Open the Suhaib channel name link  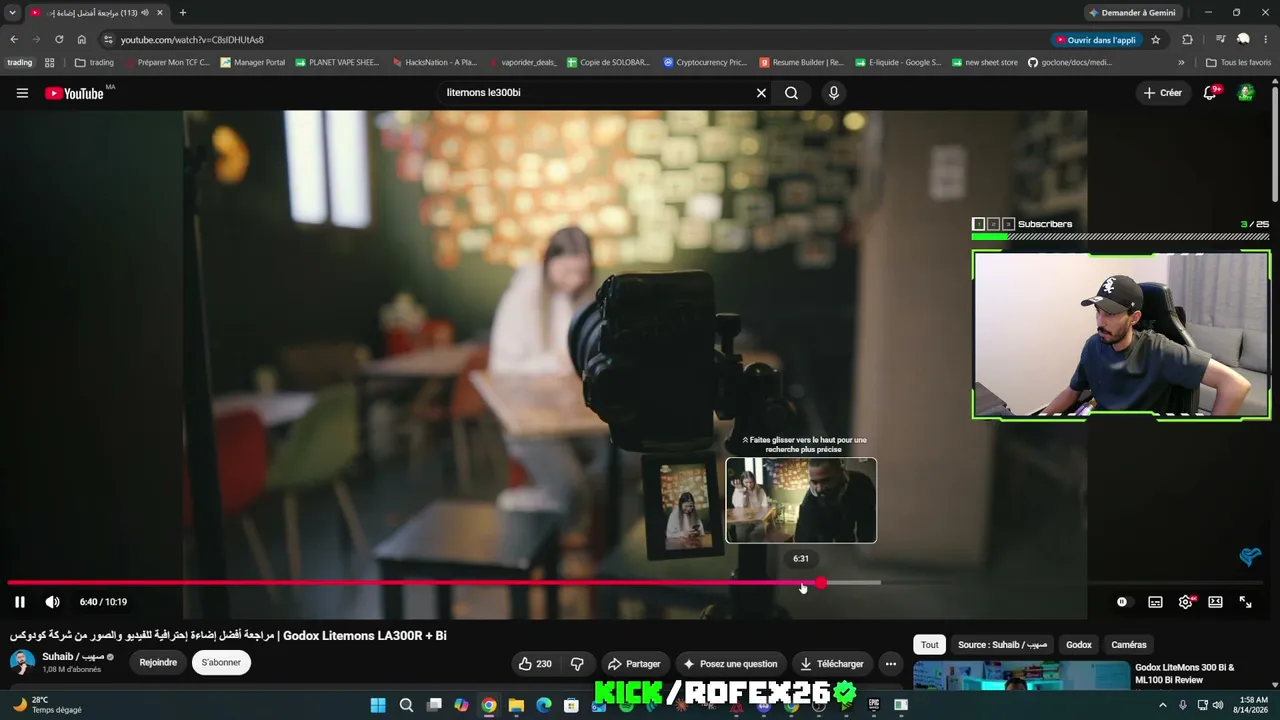pyautogui.click(x=72, y=657)
